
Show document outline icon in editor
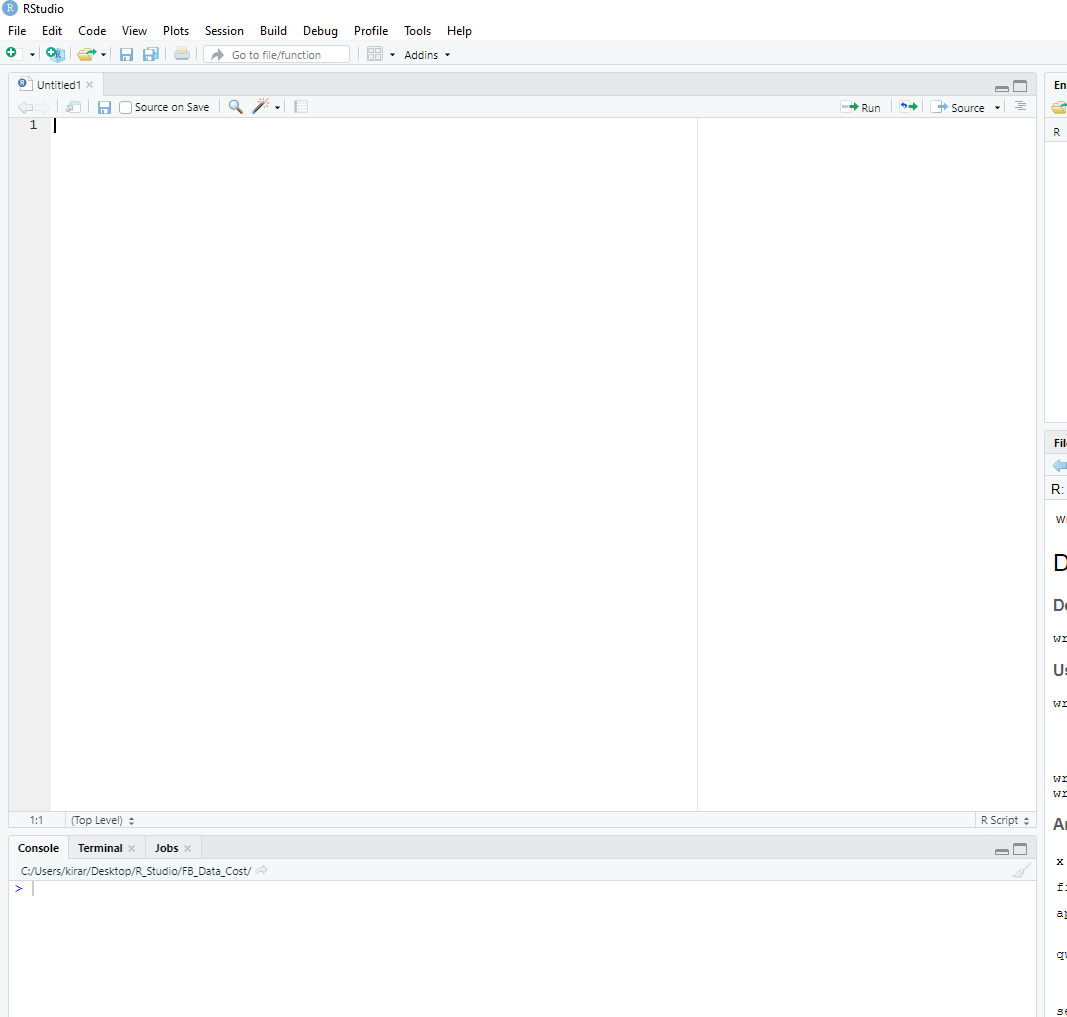coord(1020,107)
